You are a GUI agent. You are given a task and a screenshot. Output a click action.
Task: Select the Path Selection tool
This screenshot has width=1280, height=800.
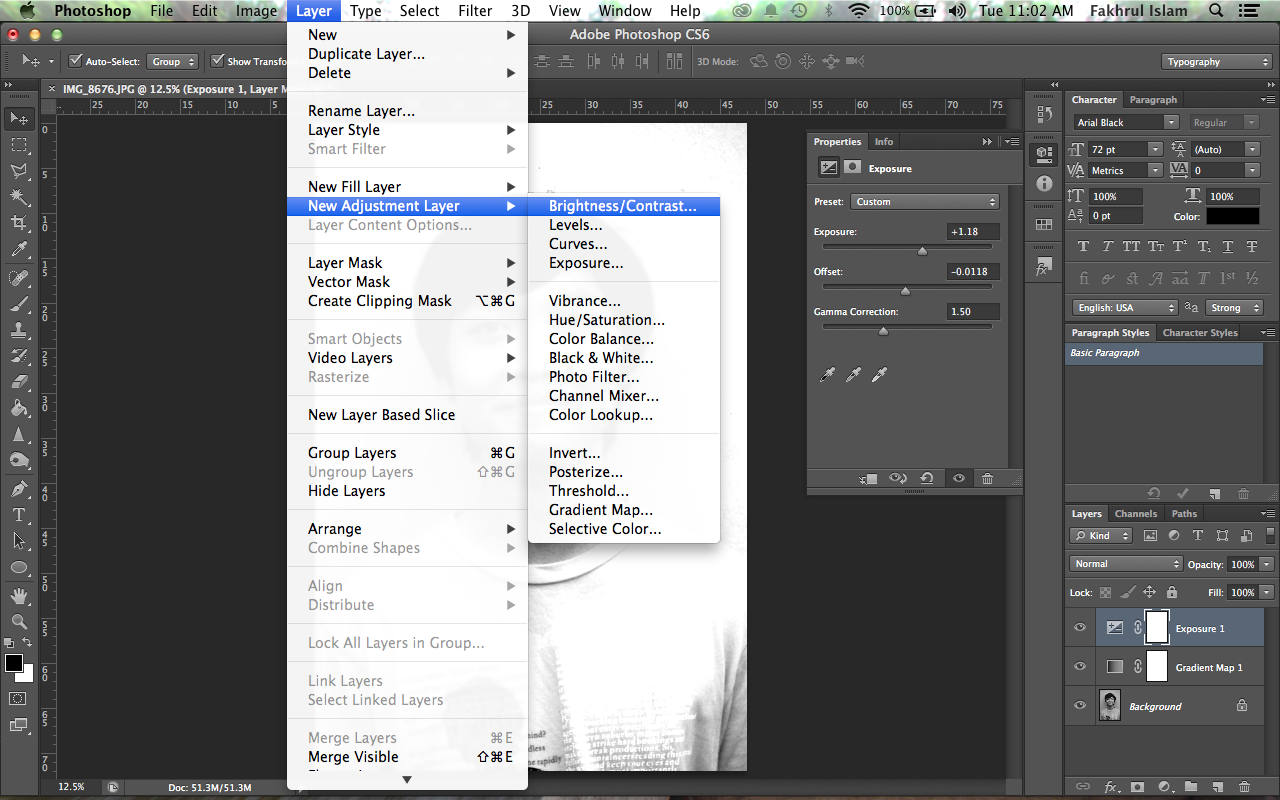tap(19, 541)
